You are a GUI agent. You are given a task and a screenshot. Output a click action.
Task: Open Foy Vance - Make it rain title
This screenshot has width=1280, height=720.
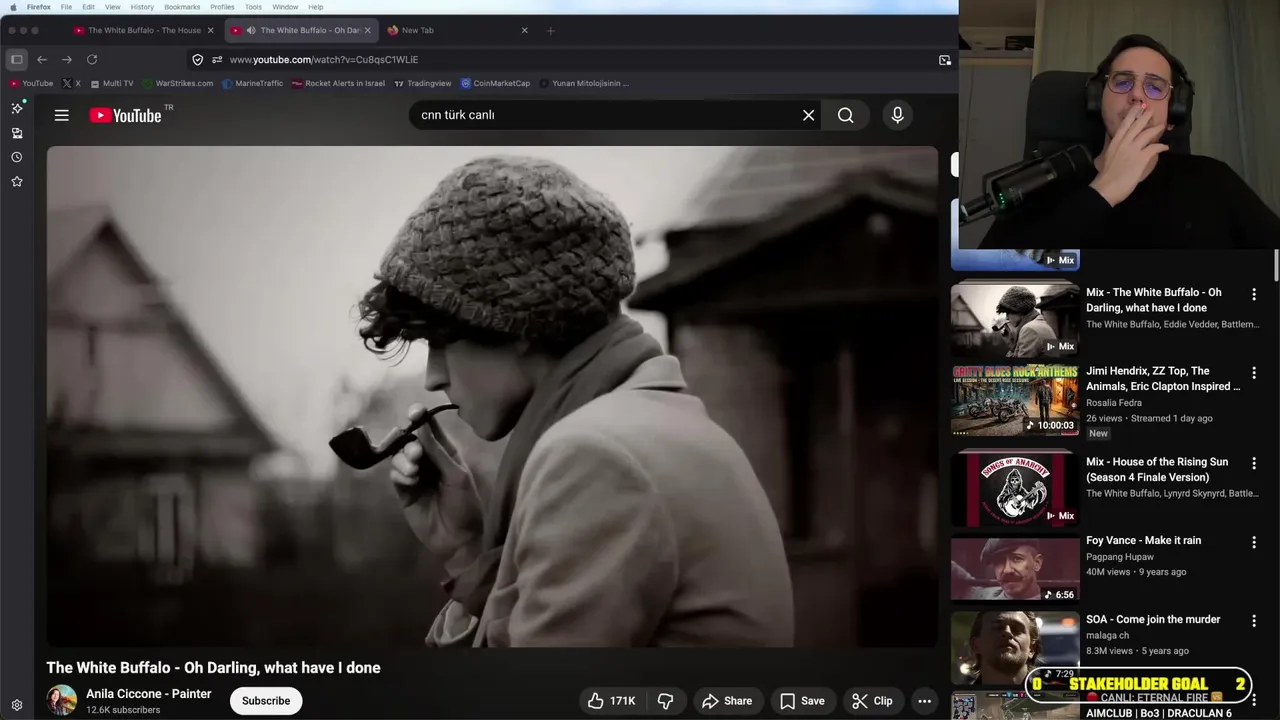coord(1144,541)
